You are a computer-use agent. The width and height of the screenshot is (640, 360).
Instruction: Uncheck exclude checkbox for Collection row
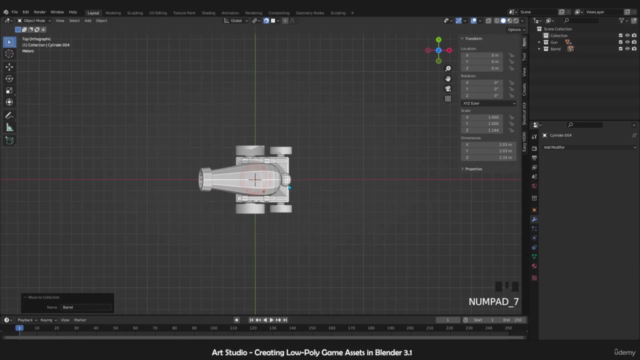point(620,36)
